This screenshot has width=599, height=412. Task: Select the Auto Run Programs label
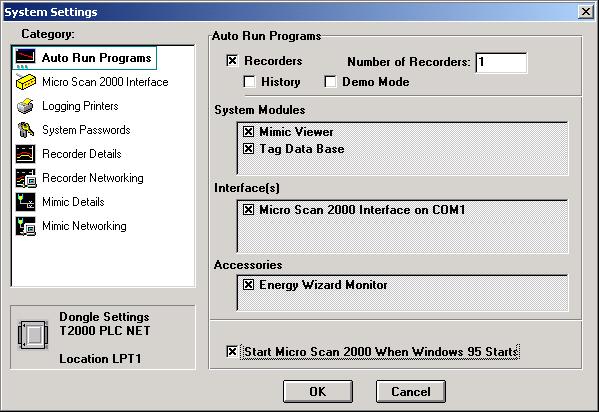97,58
